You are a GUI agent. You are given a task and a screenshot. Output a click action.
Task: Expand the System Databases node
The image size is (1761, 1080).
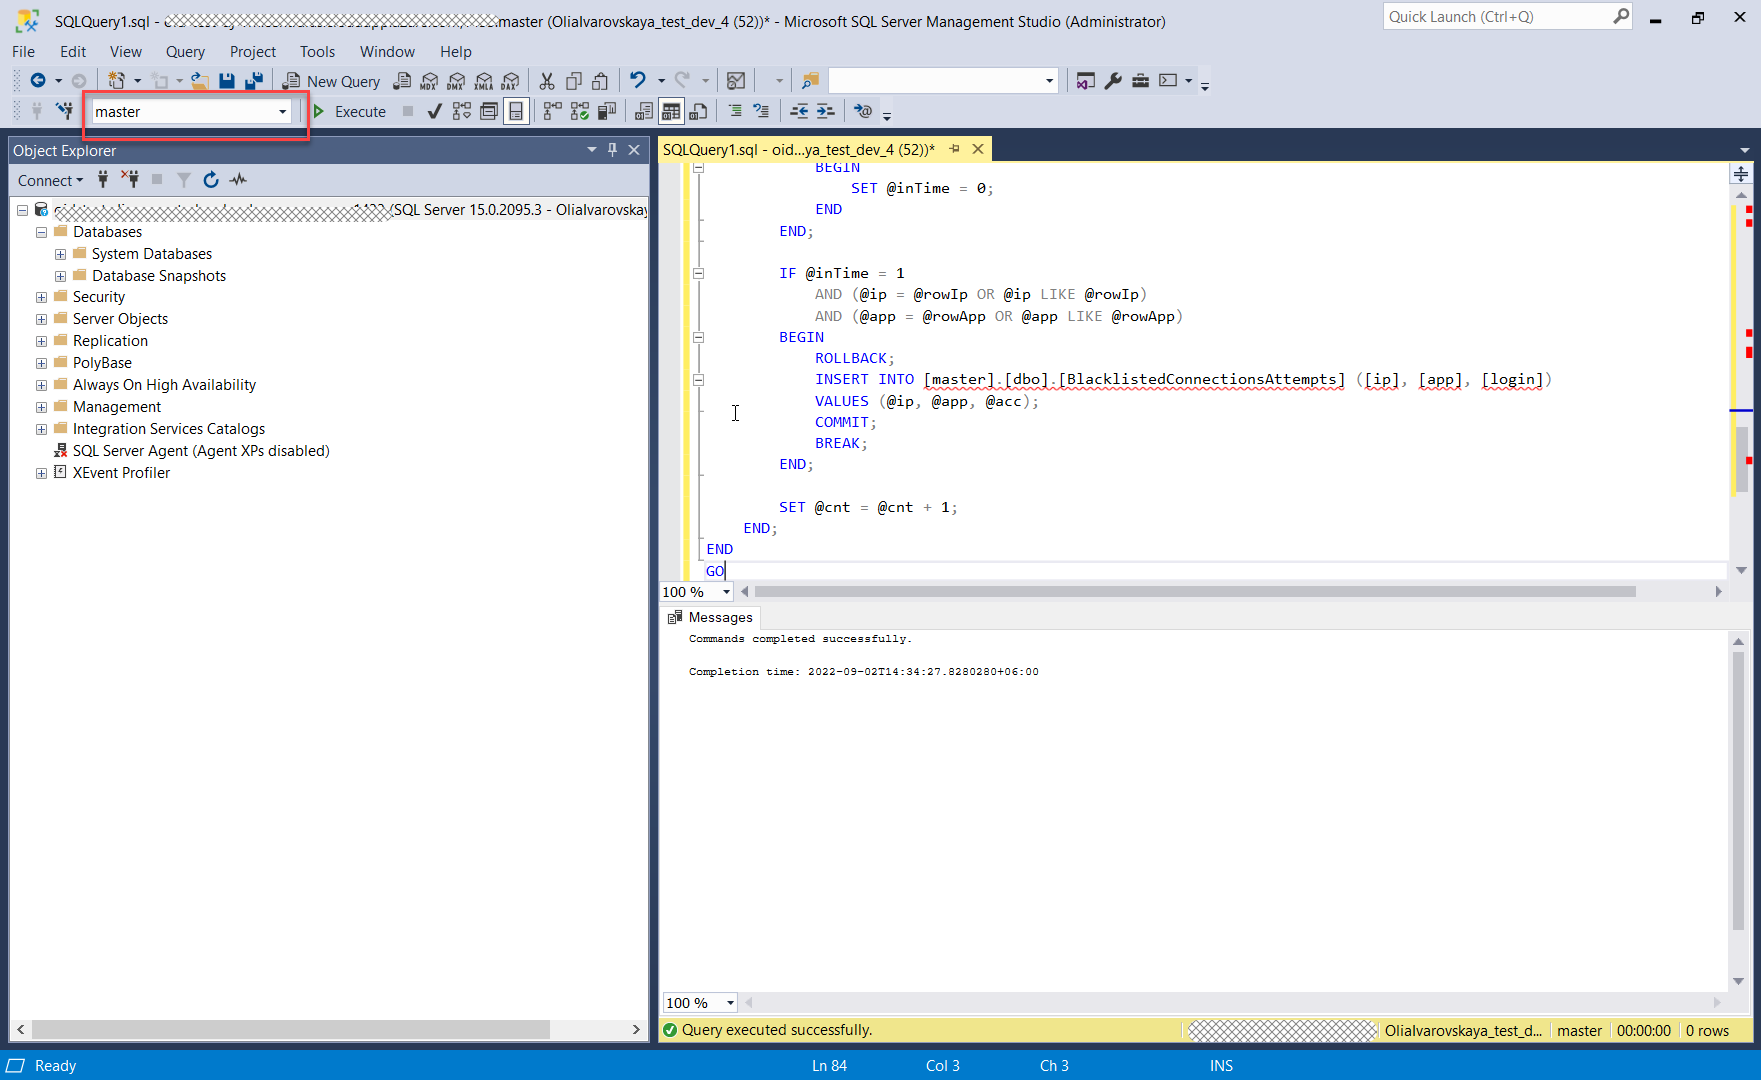point(60,254)
